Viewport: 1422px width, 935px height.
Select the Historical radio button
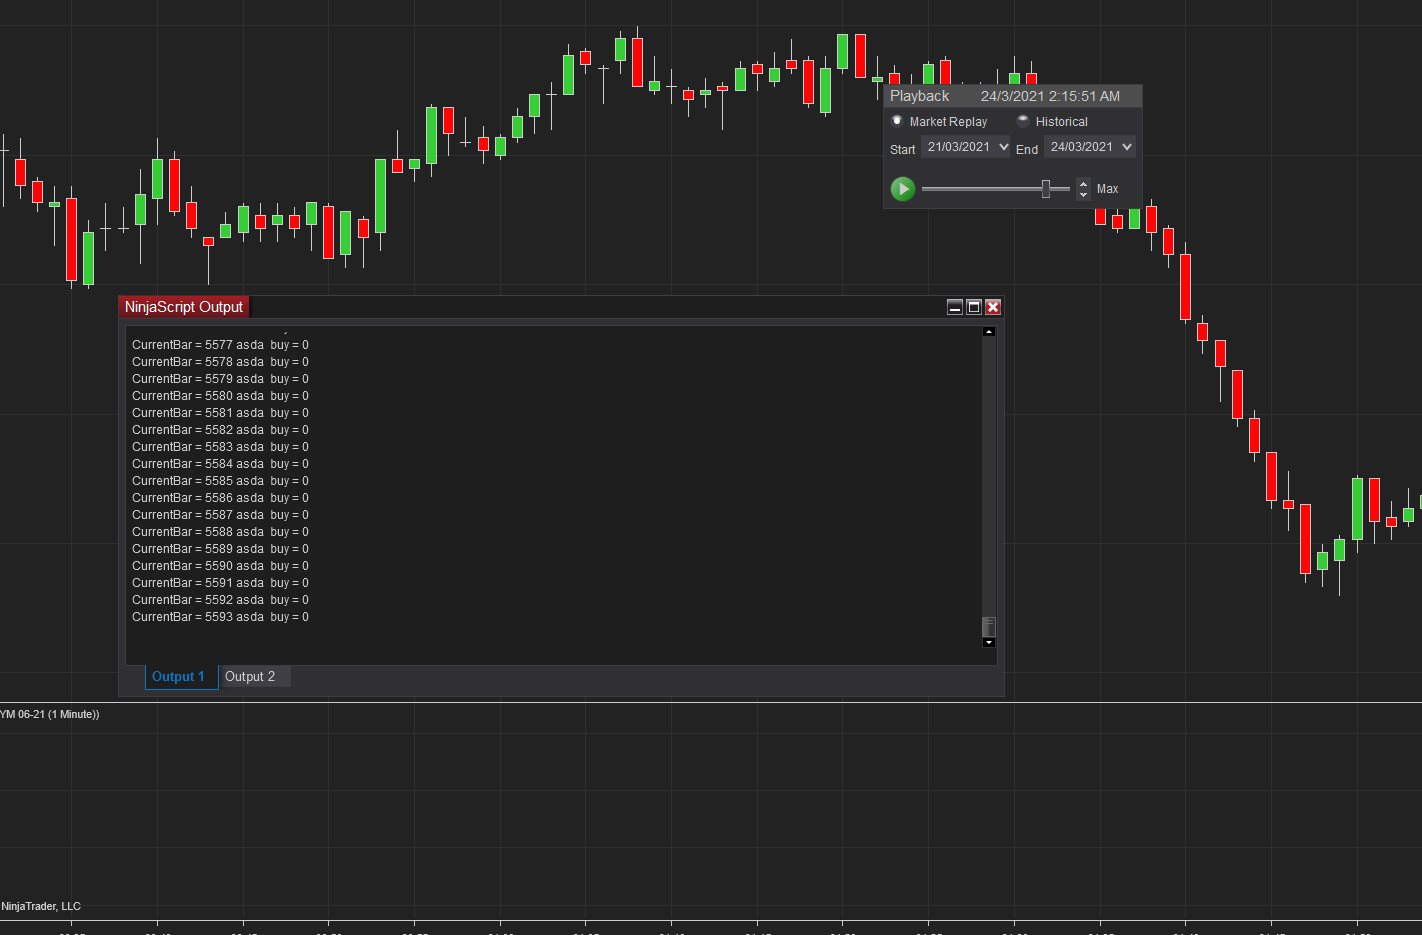click(x=1023, y=121)
